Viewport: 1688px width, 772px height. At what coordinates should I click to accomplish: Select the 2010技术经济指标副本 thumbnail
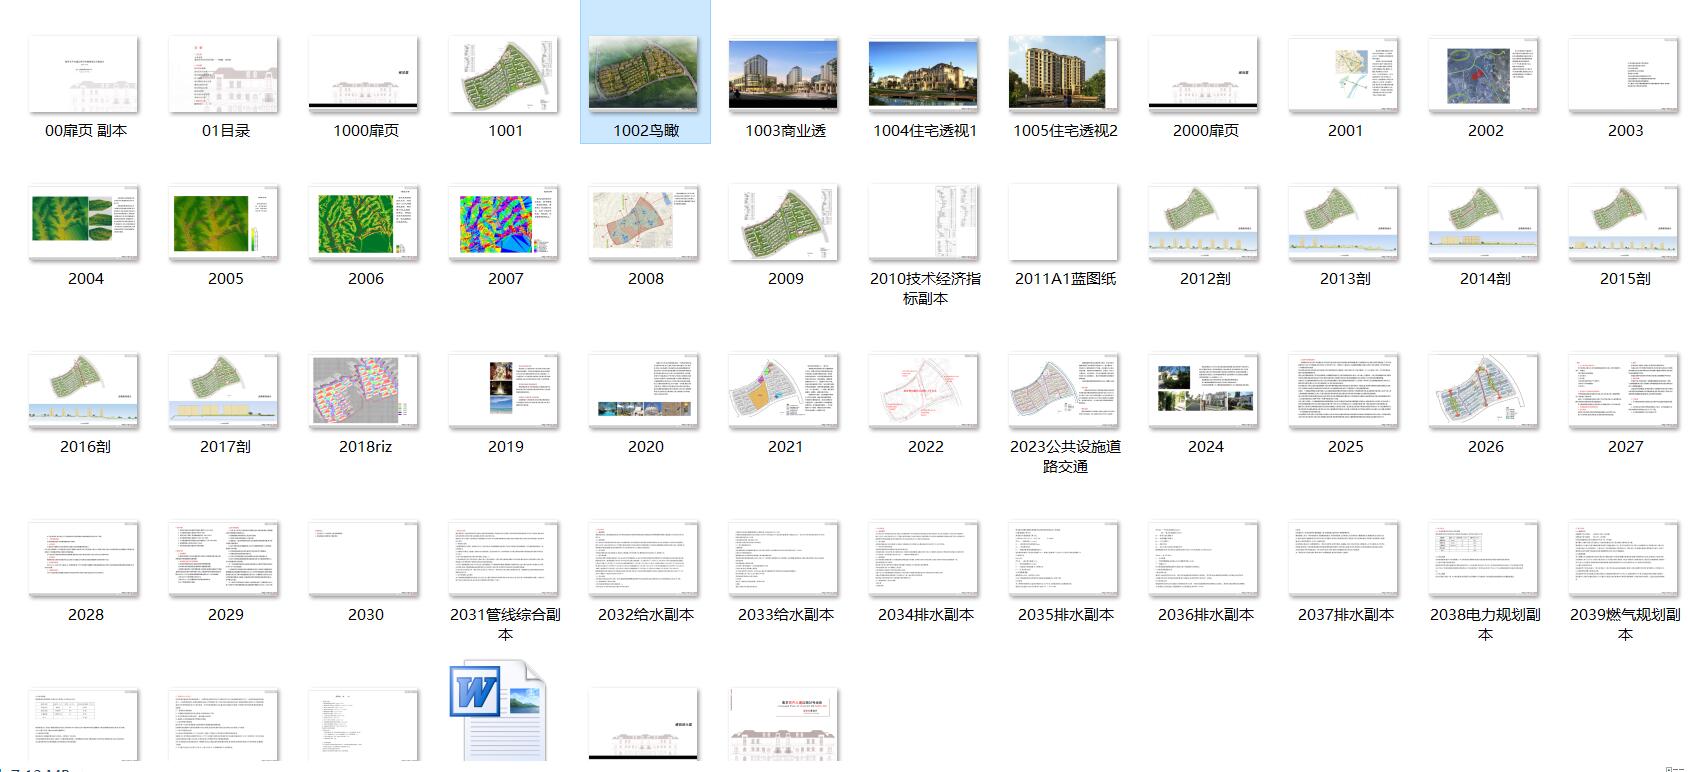pos(925,223)
